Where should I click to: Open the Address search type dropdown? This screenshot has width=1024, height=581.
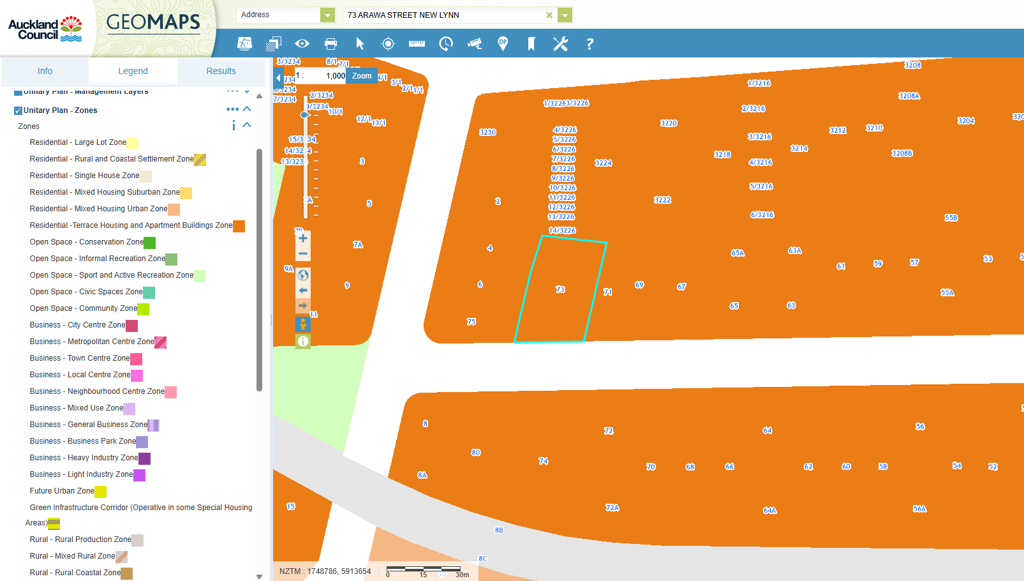pyautogui.click(x=327, y=15)
